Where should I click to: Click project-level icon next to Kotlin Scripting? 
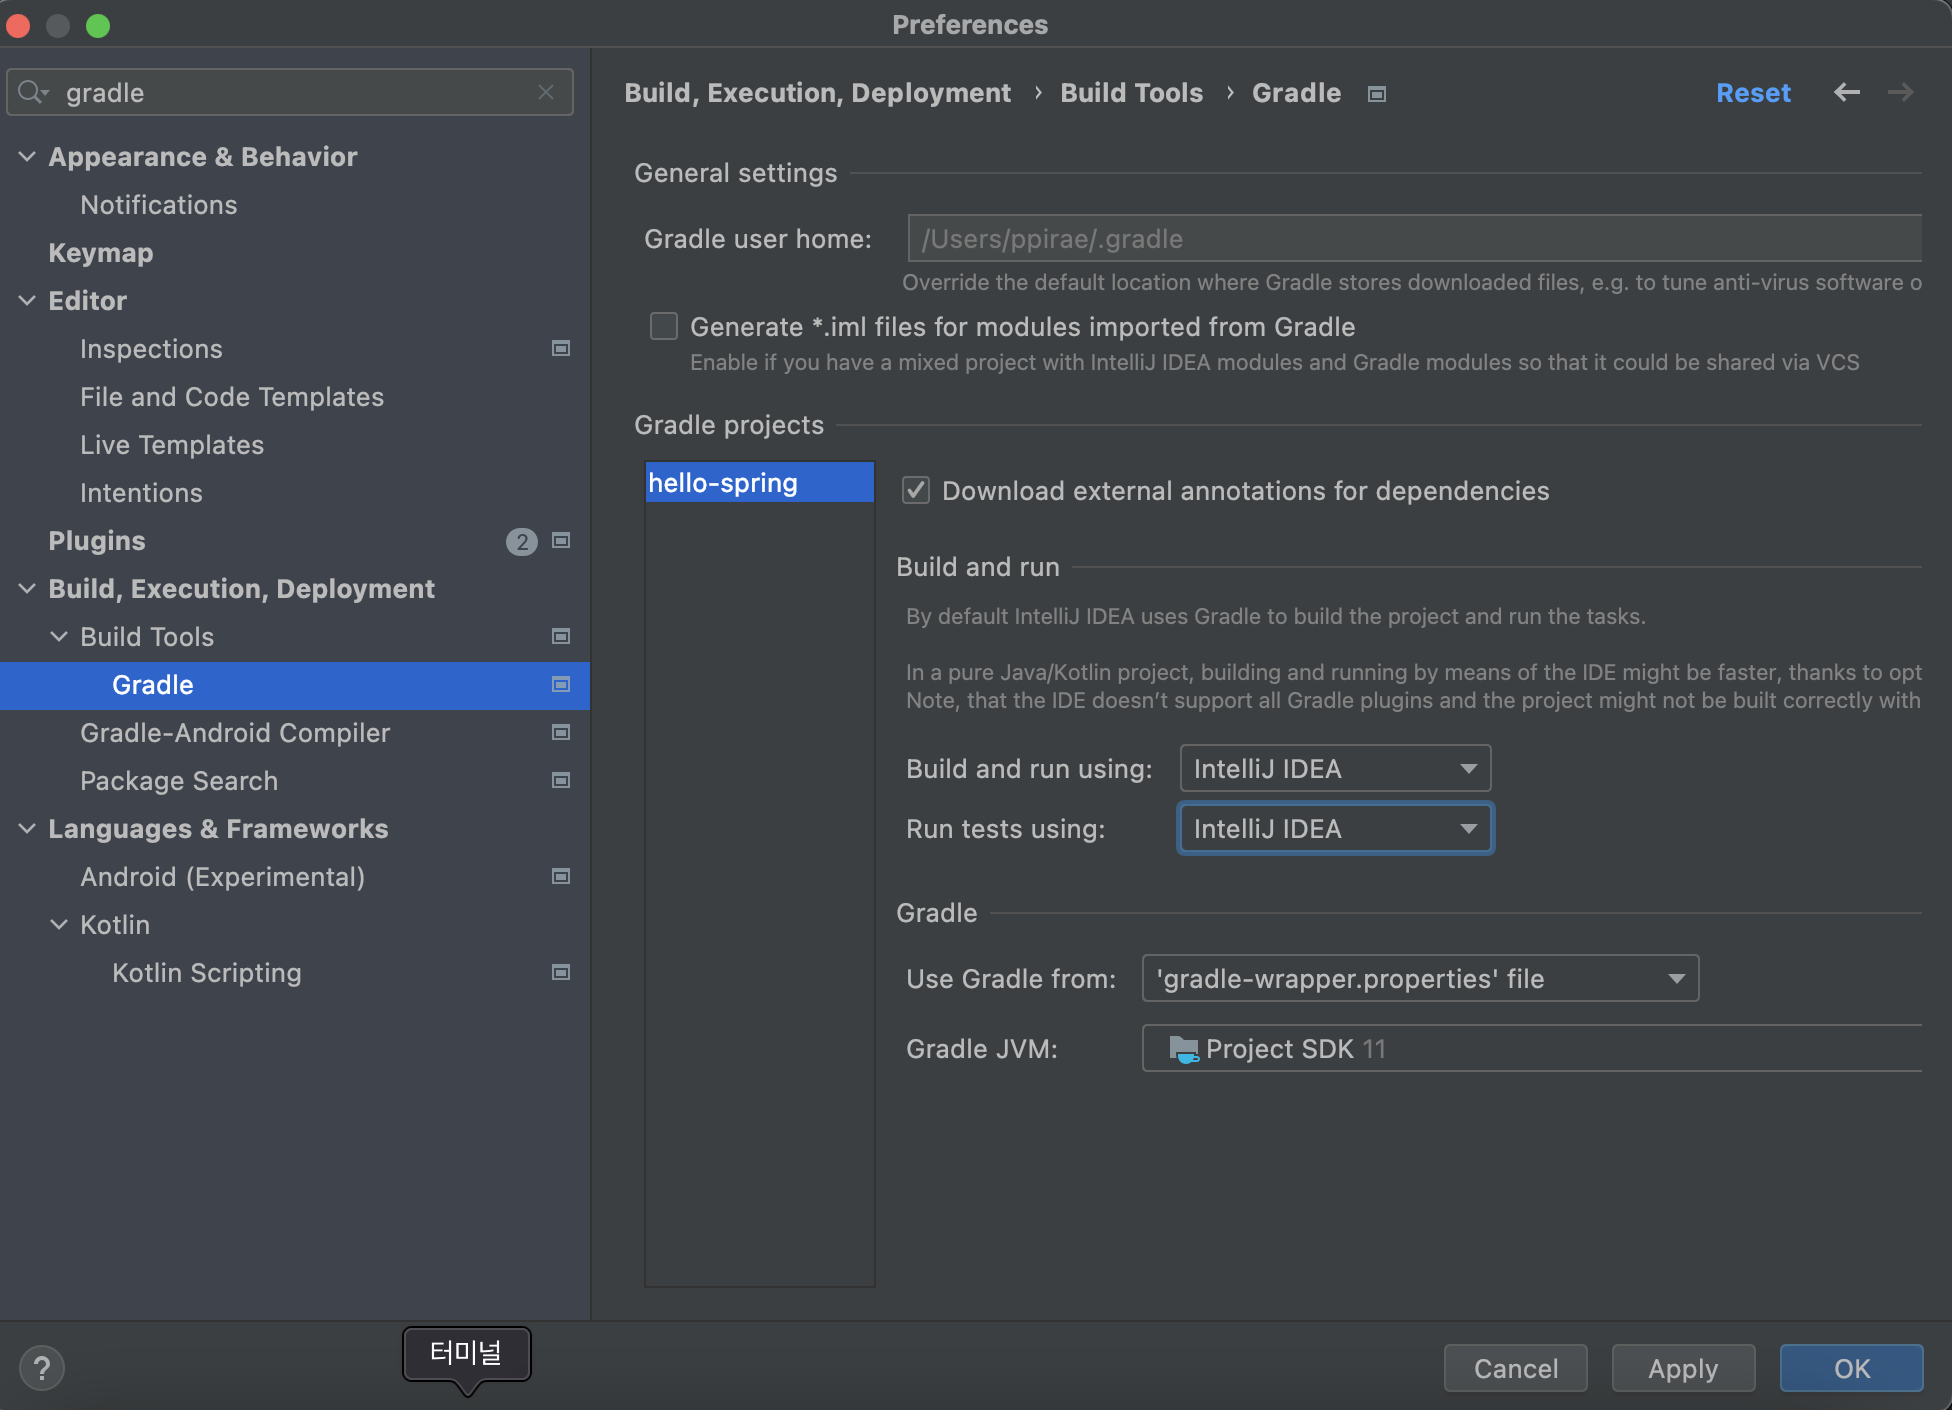tap(561, 972)
